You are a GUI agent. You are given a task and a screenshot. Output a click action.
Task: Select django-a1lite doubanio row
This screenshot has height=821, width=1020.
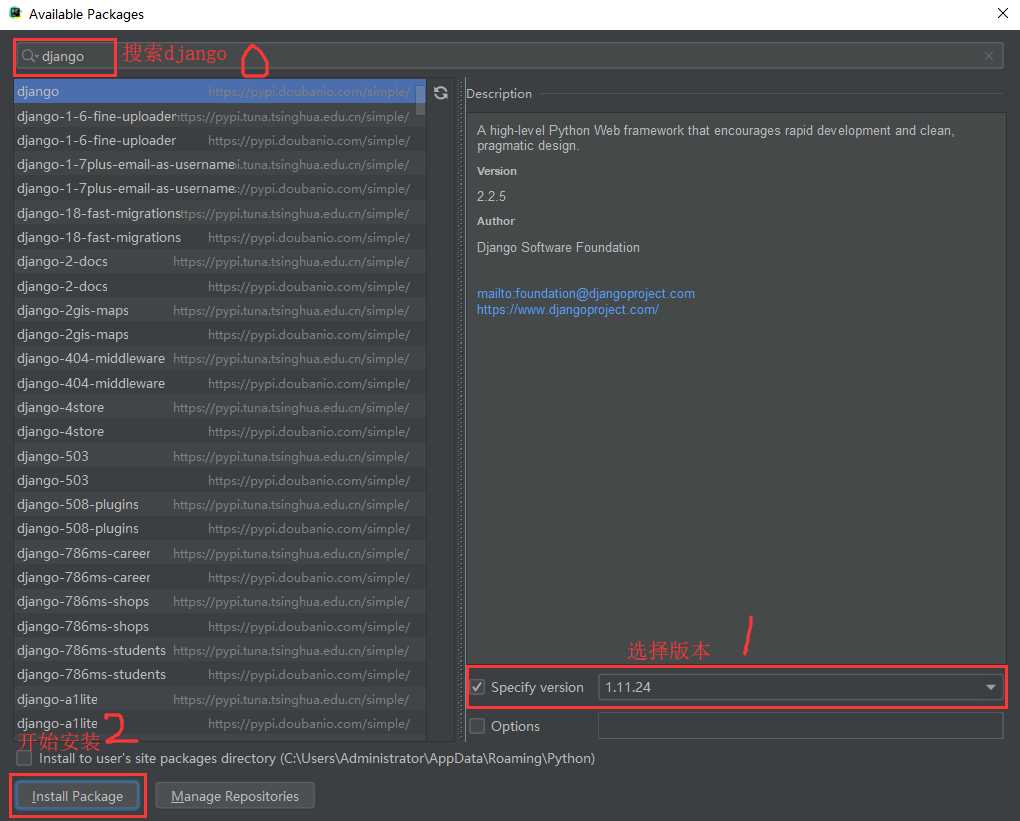click(220, 723)
